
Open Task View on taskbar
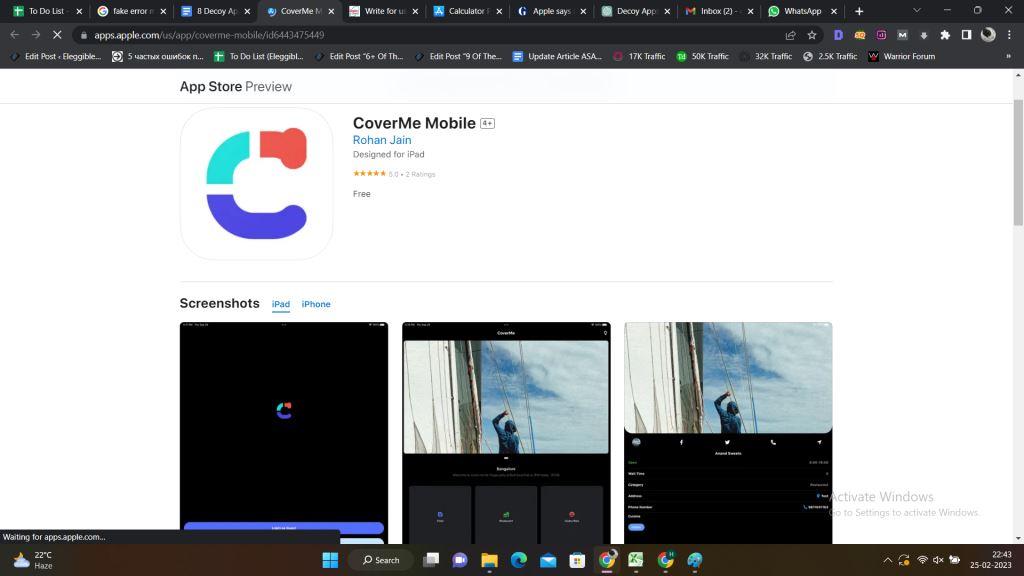[x=431, y=560]
